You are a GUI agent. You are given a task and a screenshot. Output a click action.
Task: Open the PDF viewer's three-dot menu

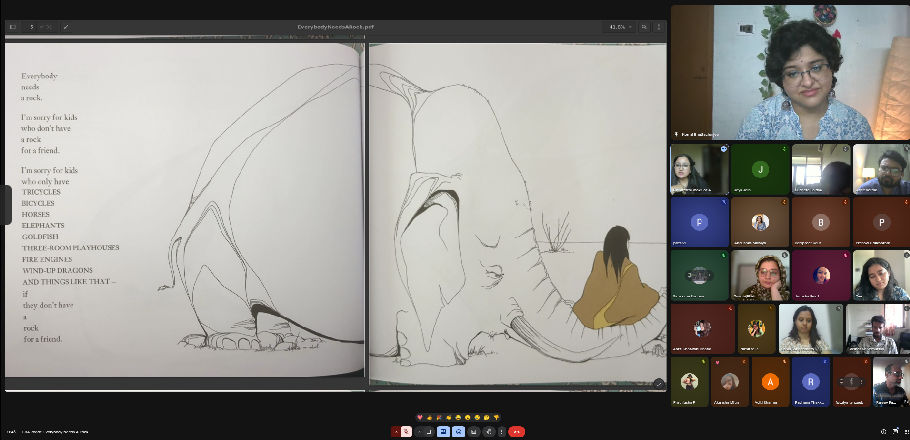[x=659, y=27]
